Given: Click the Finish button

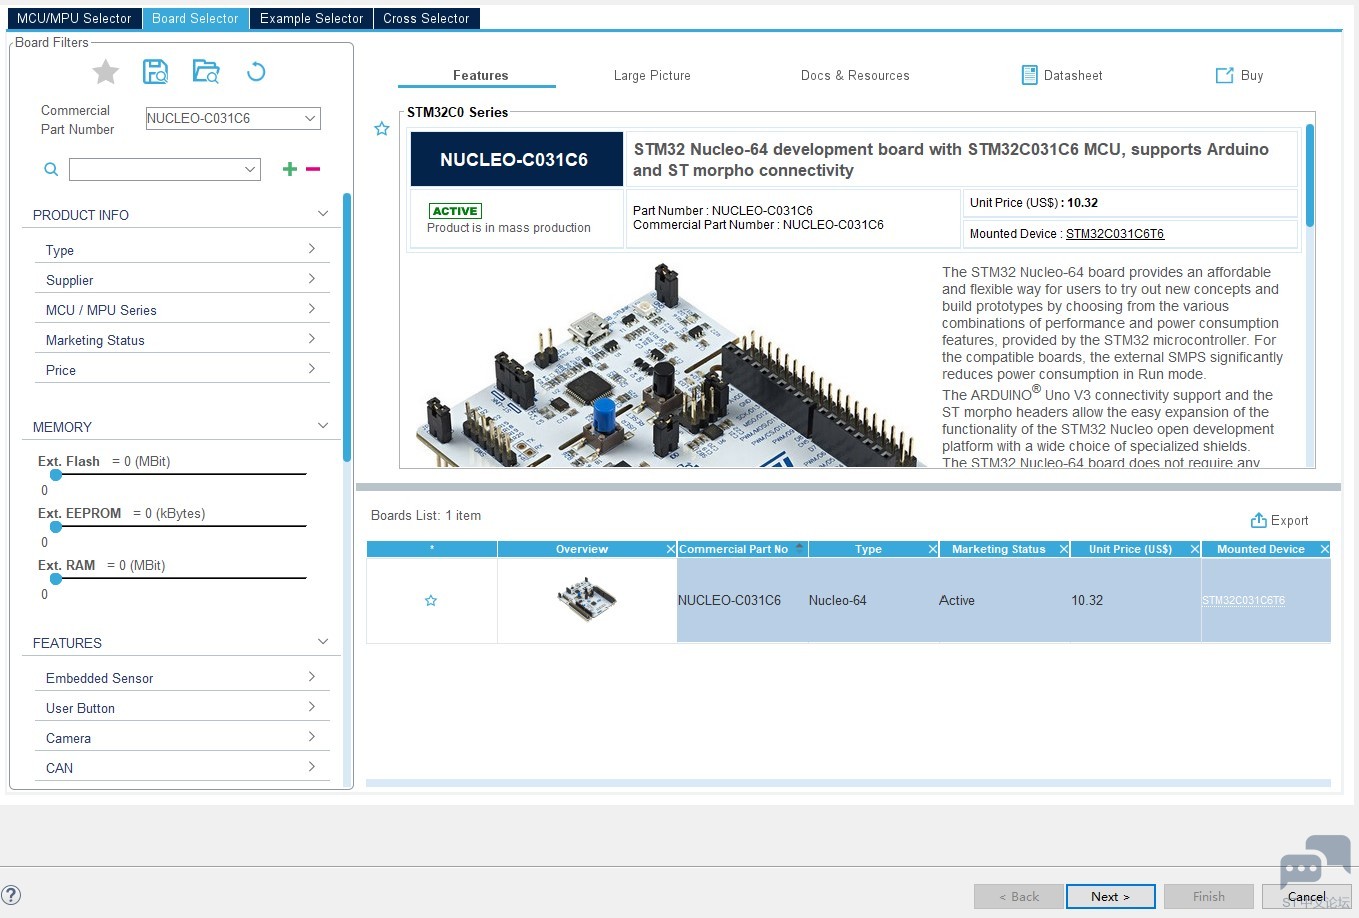Looking at the screenshot, I should [1208, 896].
